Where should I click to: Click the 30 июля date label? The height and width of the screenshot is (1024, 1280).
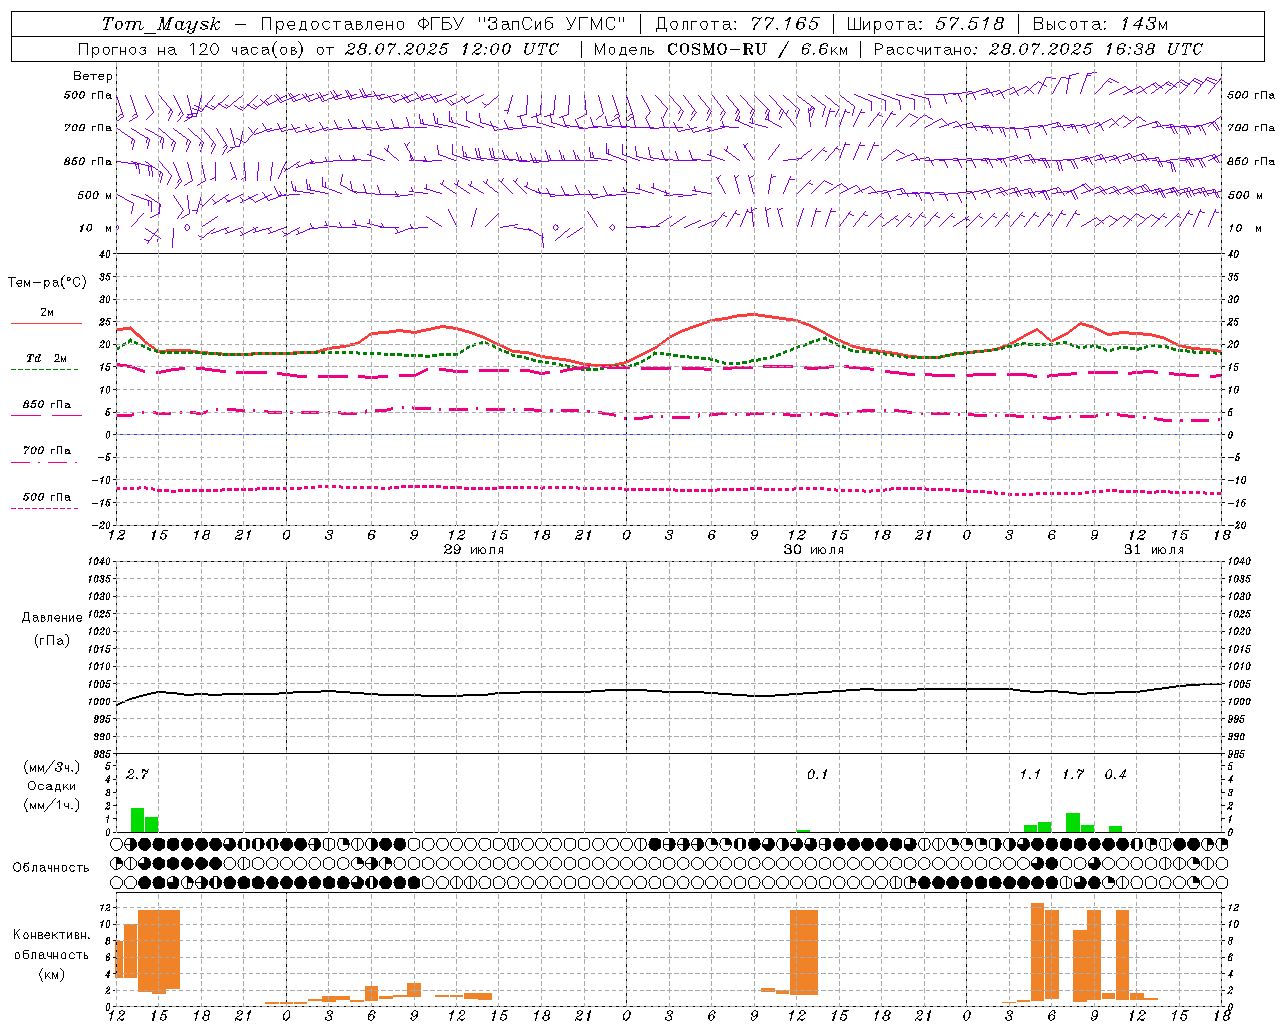pyautogui.click(x=814, y=550)
